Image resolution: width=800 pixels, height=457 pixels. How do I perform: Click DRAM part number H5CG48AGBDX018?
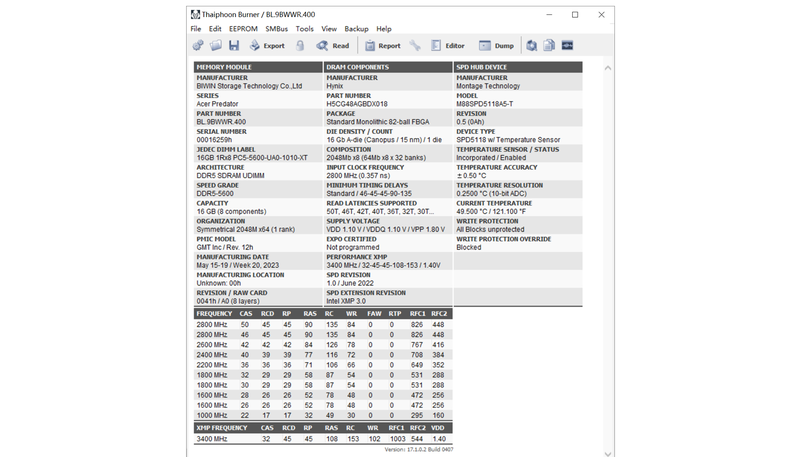click(357, 104)
